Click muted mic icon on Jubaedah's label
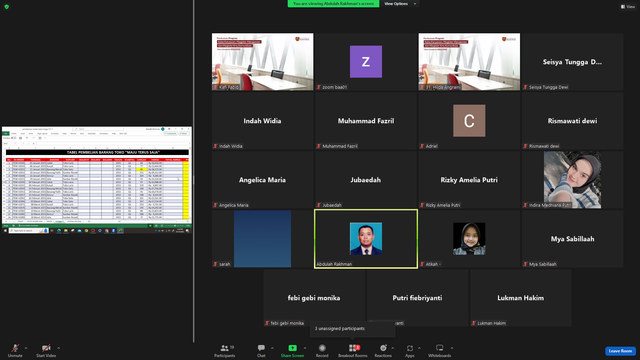This screenshot has height=360, width=640. click(319, 205)
